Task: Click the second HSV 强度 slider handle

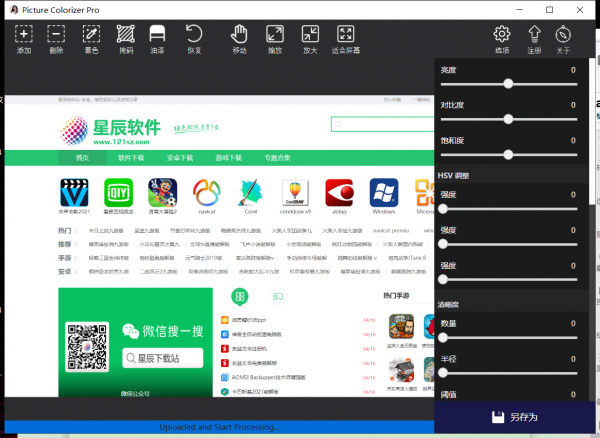Action: (443, 244)
